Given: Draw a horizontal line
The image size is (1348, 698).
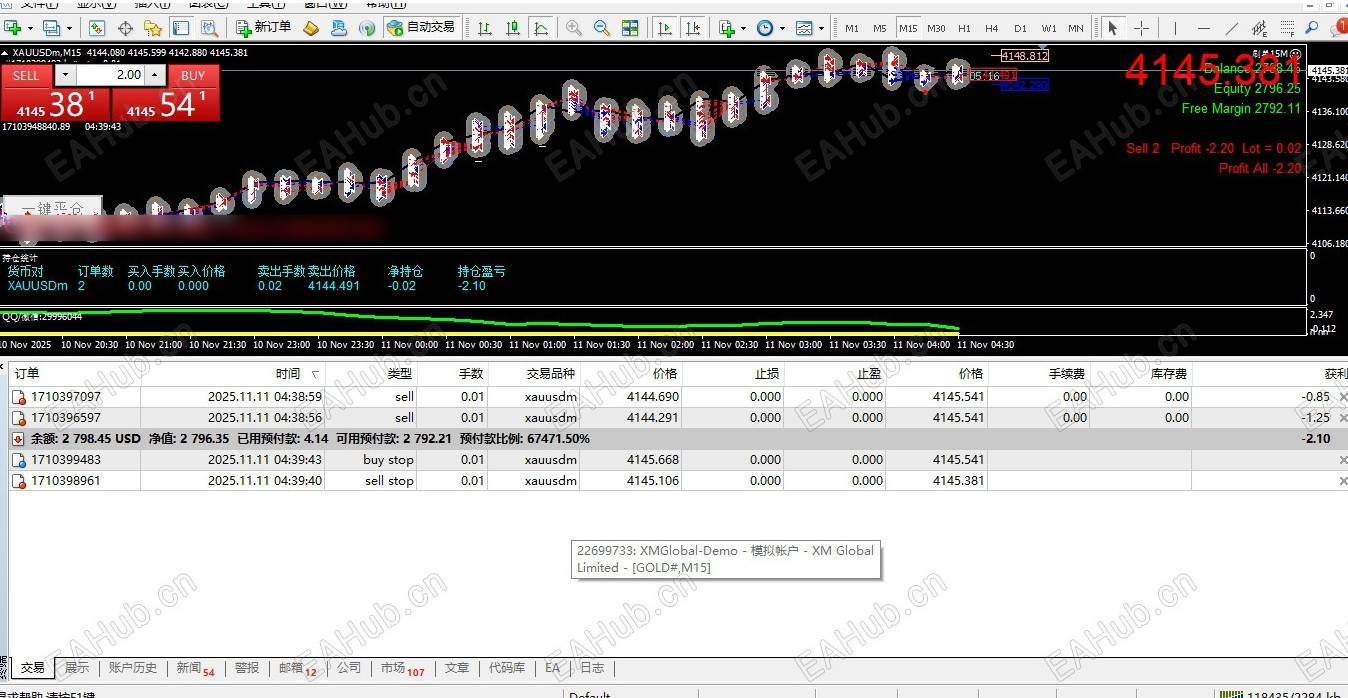Looking at the screenshot, I should pos(1203,28).
